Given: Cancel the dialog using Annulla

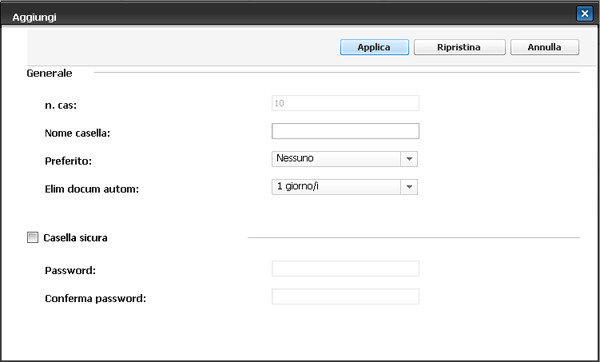Looking at the screenshot, I should tap(544, 47).
